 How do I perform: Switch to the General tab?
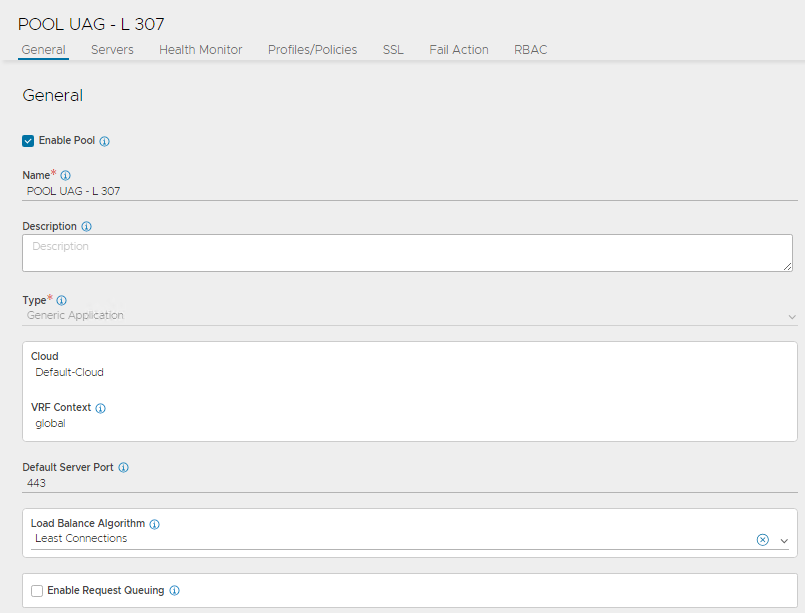[x=44, y=50]
